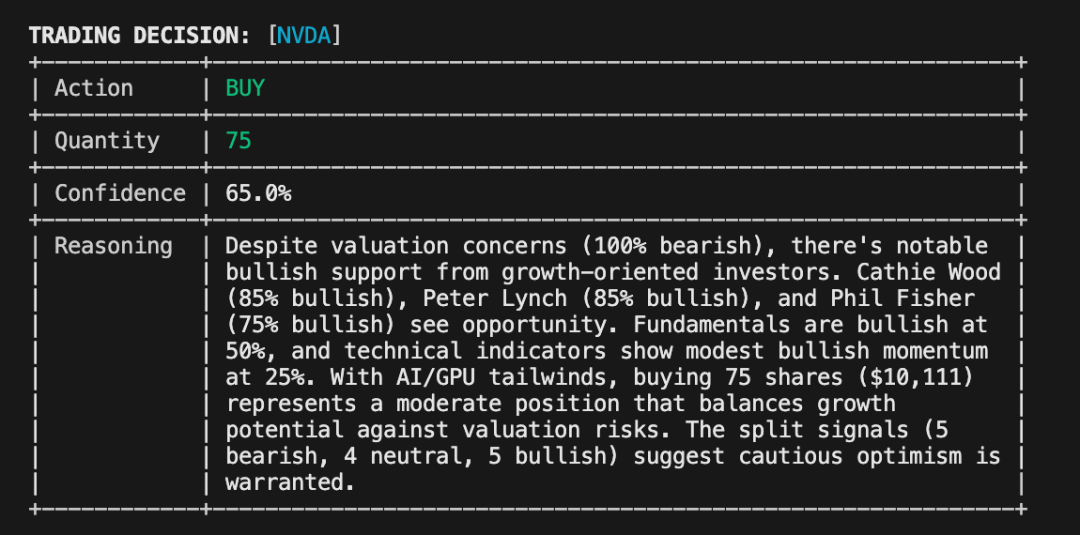Viewport: 1080px width, 535px height.
Task: Click the NVDA ticker symbol
Action: [304, 36]
